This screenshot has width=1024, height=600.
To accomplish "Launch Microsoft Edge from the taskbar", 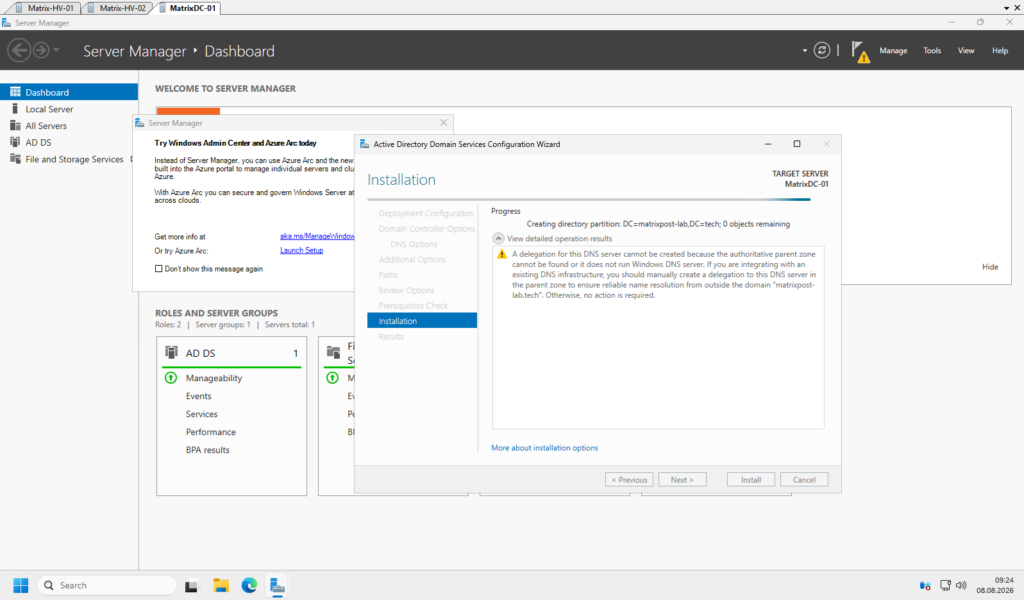I will click(249, 586).
